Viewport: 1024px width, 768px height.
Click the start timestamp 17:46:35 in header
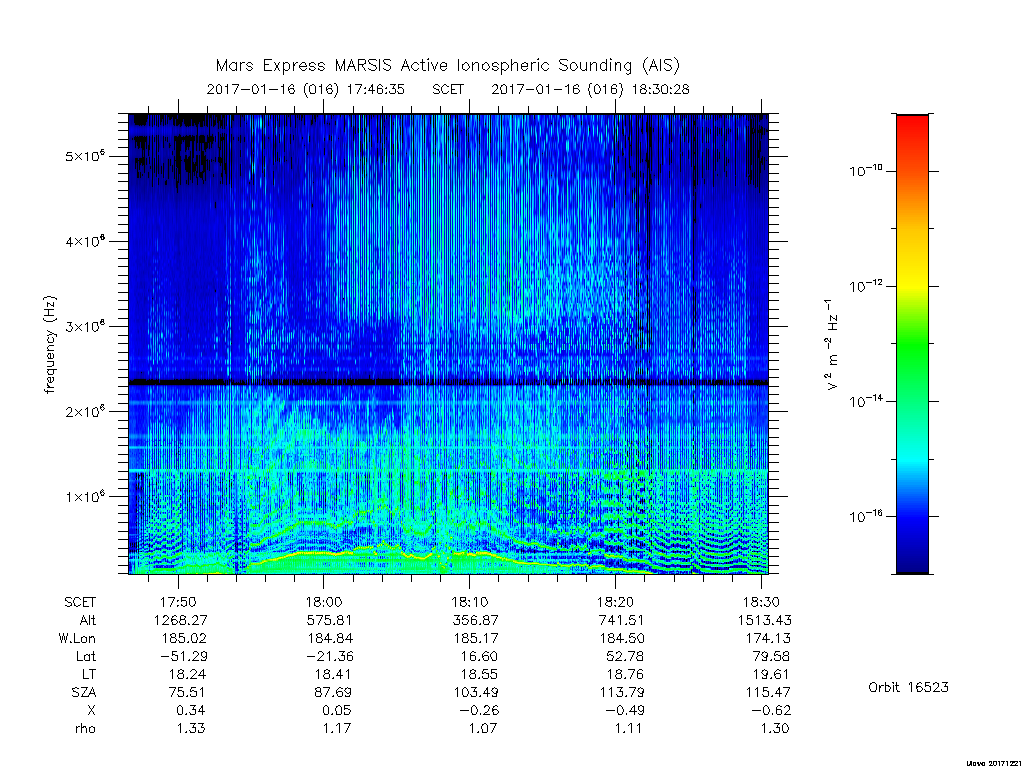(x=376, y=89)
